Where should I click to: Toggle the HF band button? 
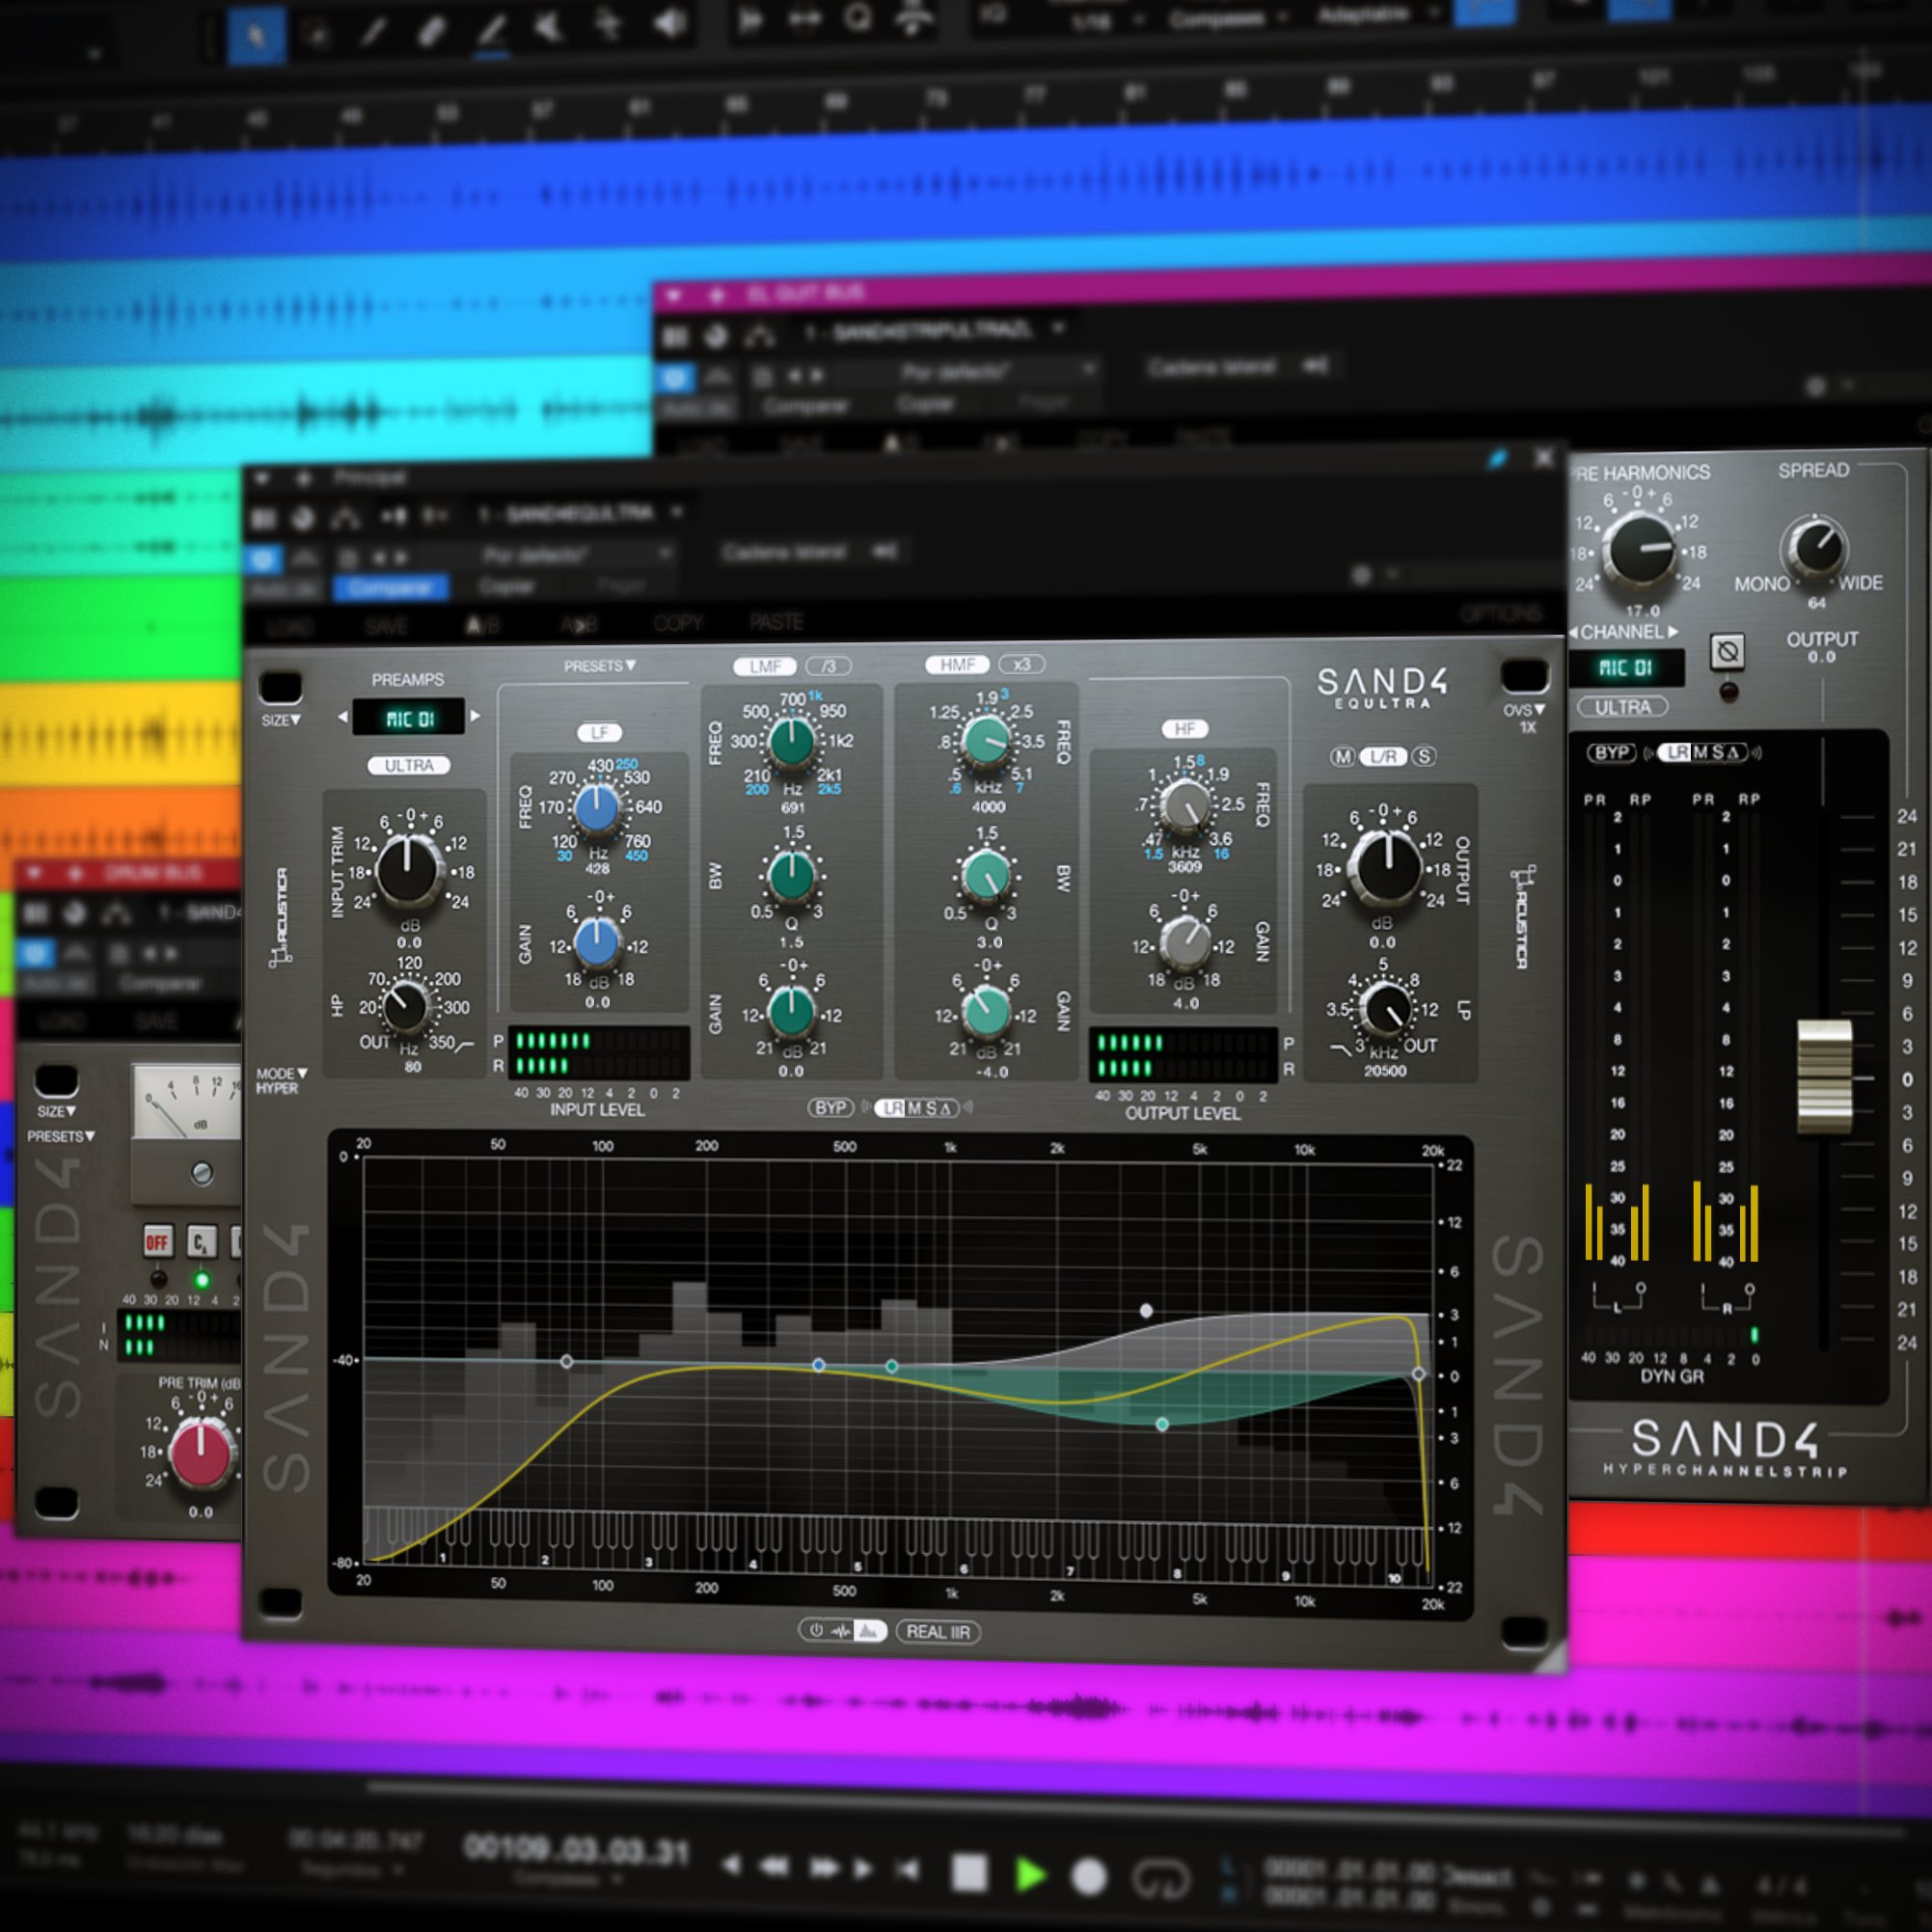1184,729
